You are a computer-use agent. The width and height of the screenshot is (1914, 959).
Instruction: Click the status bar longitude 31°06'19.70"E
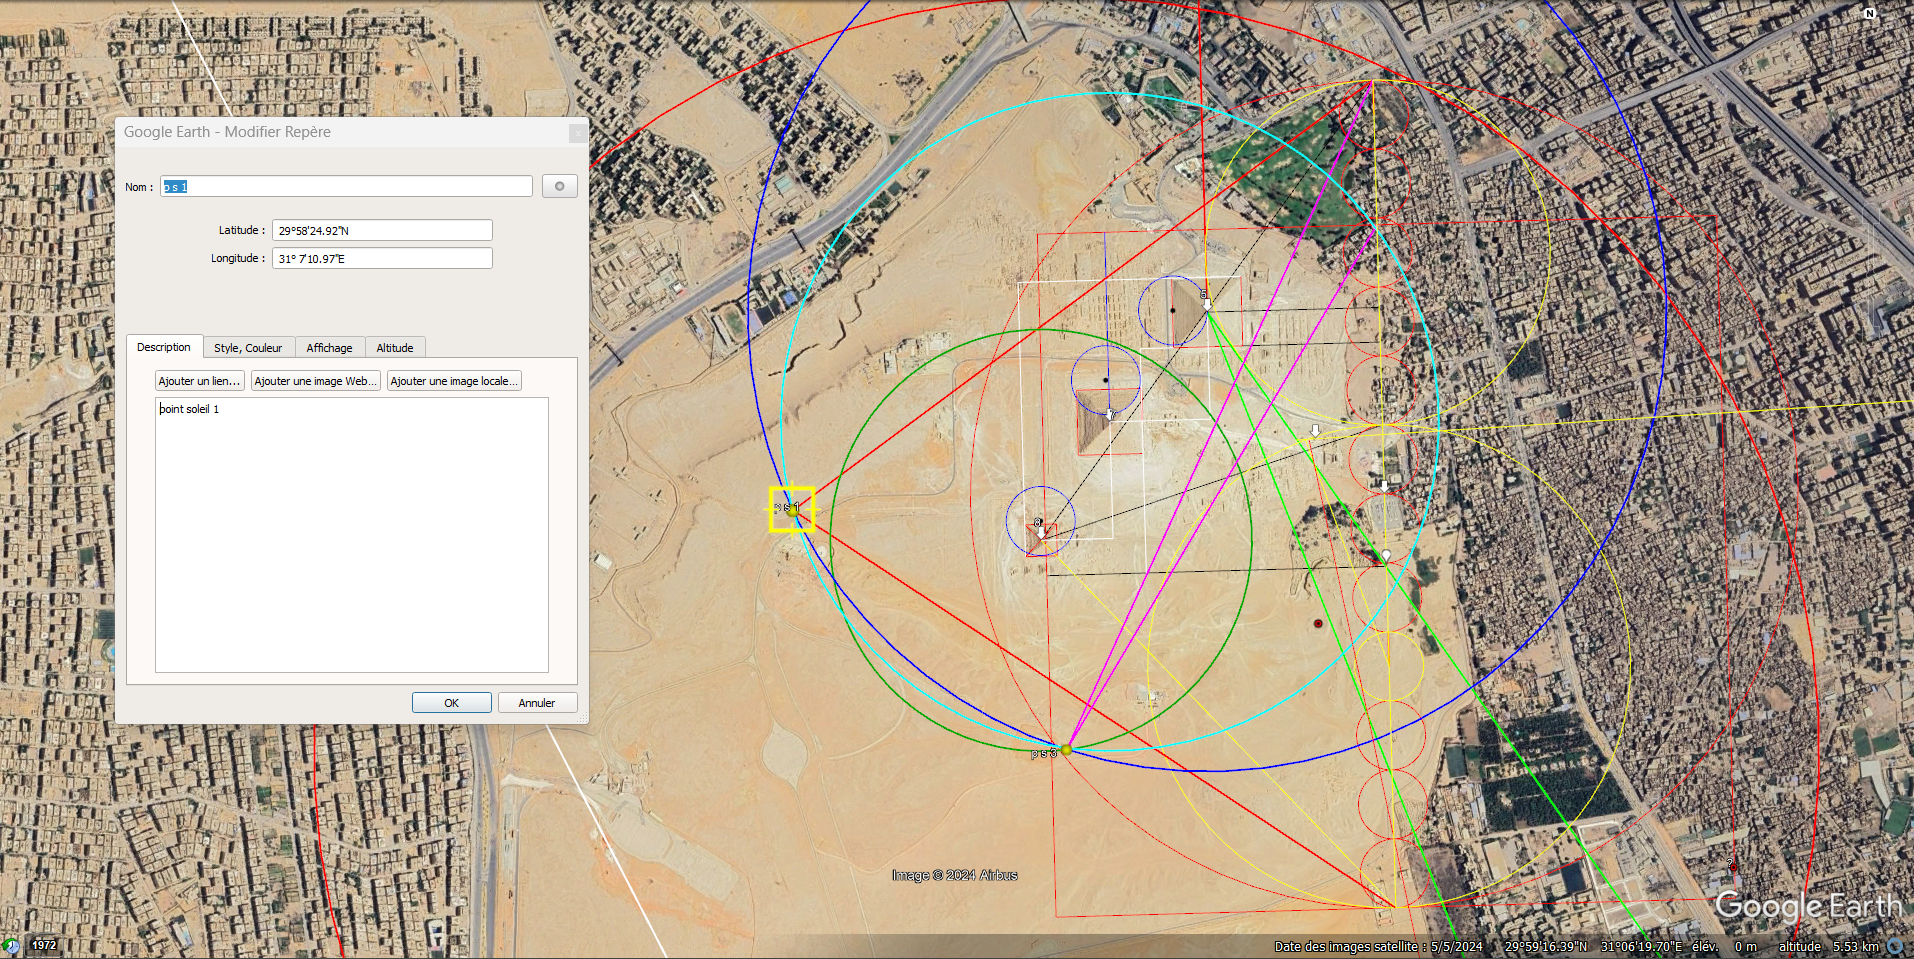1641,946
